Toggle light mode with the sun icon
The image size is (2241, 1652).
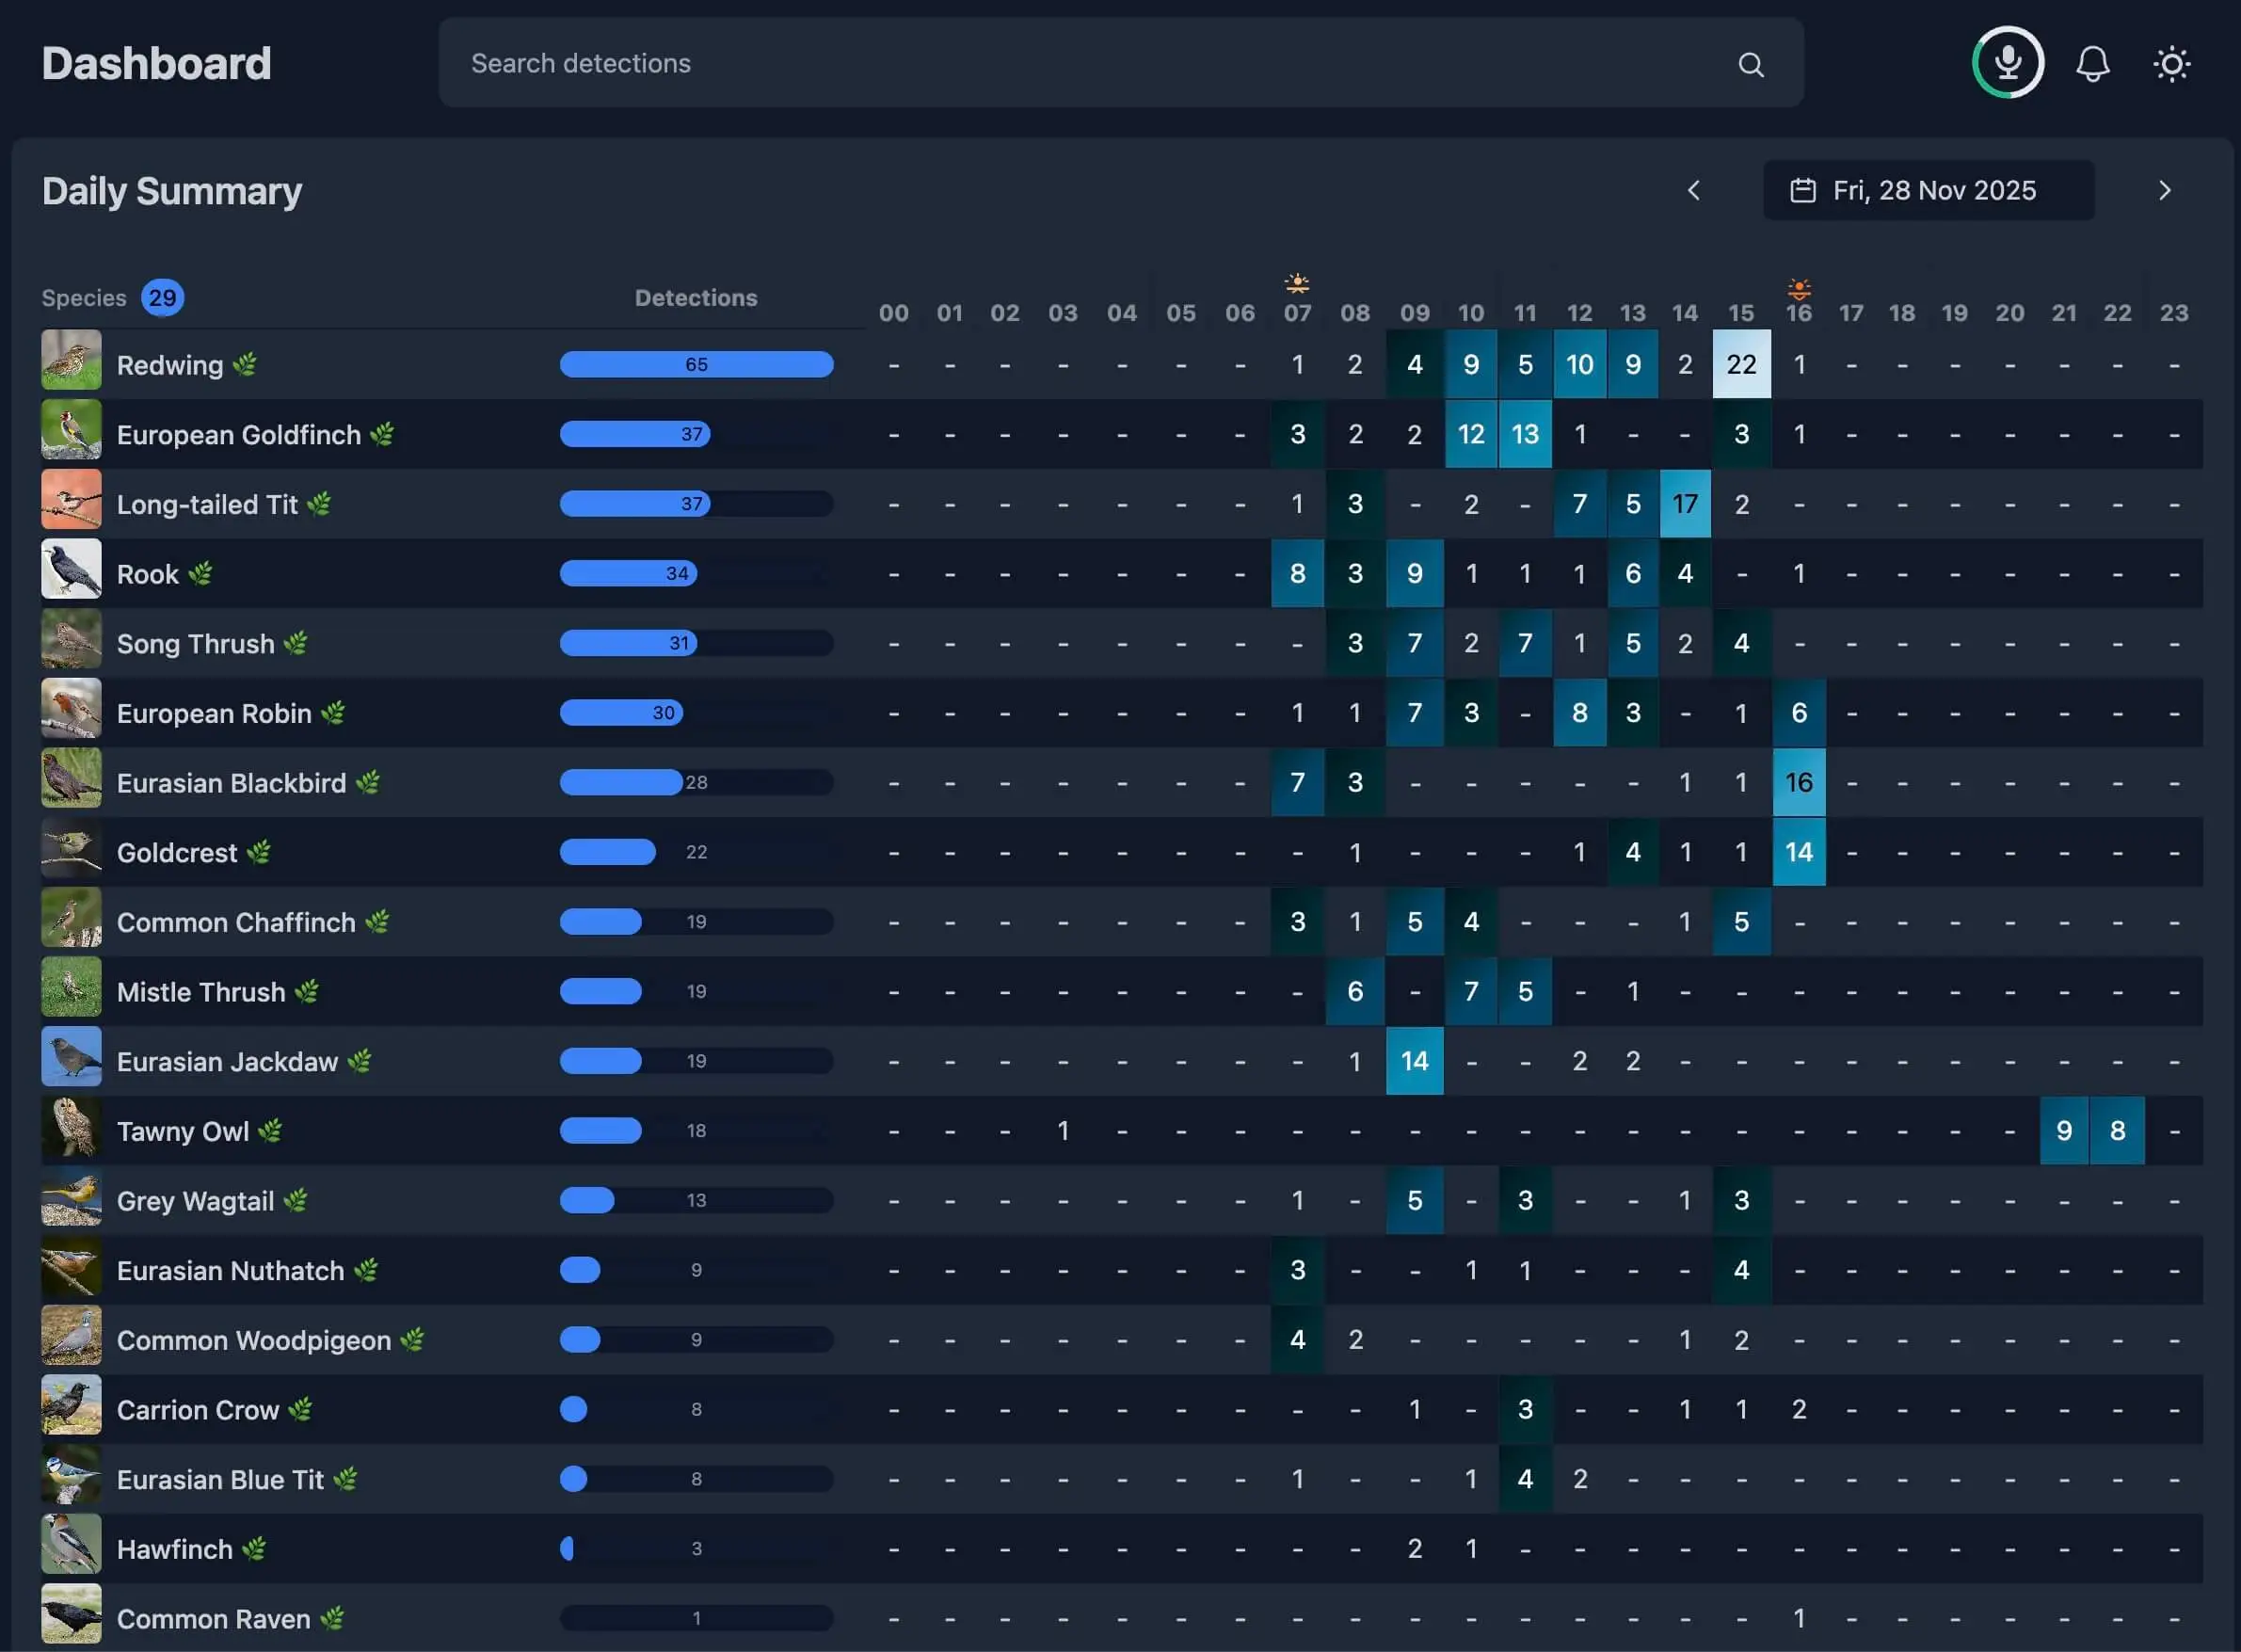(x=2171, y=63)
